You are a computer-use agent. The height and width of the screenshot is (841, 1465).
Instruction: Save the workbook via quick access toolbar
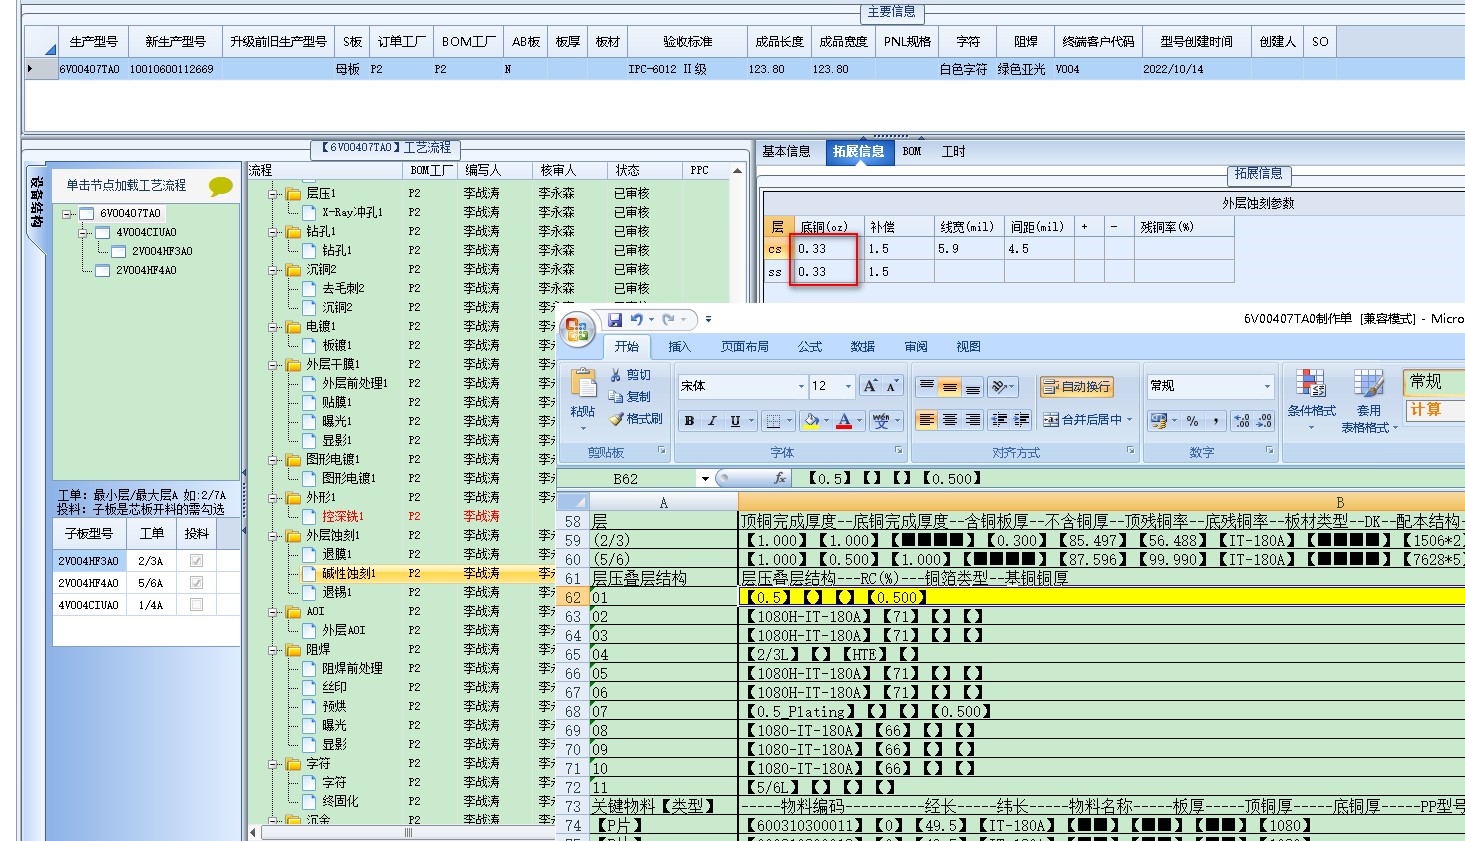(x=615, y=320)
